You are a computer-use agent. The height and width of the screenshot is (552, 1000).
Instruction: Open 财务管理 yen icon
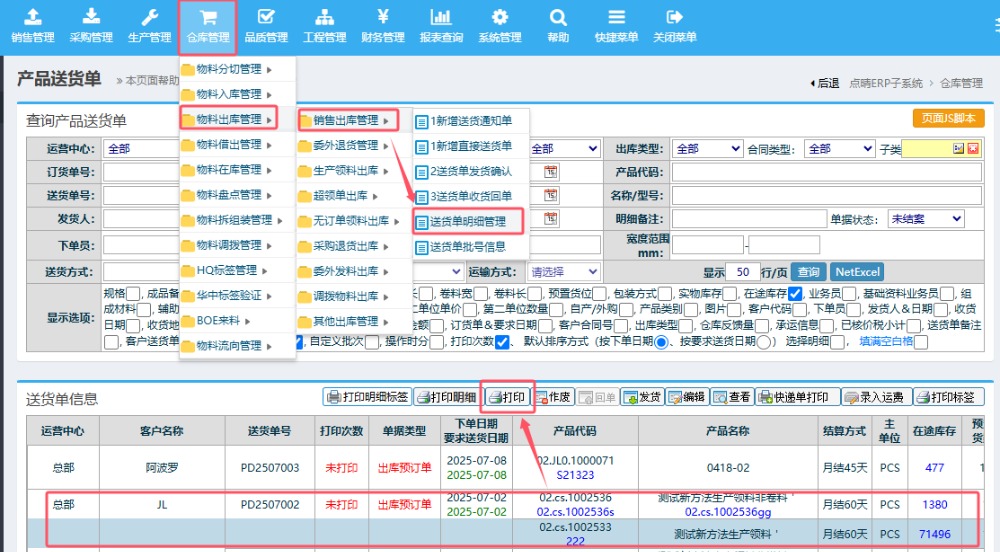pos(383,17)
